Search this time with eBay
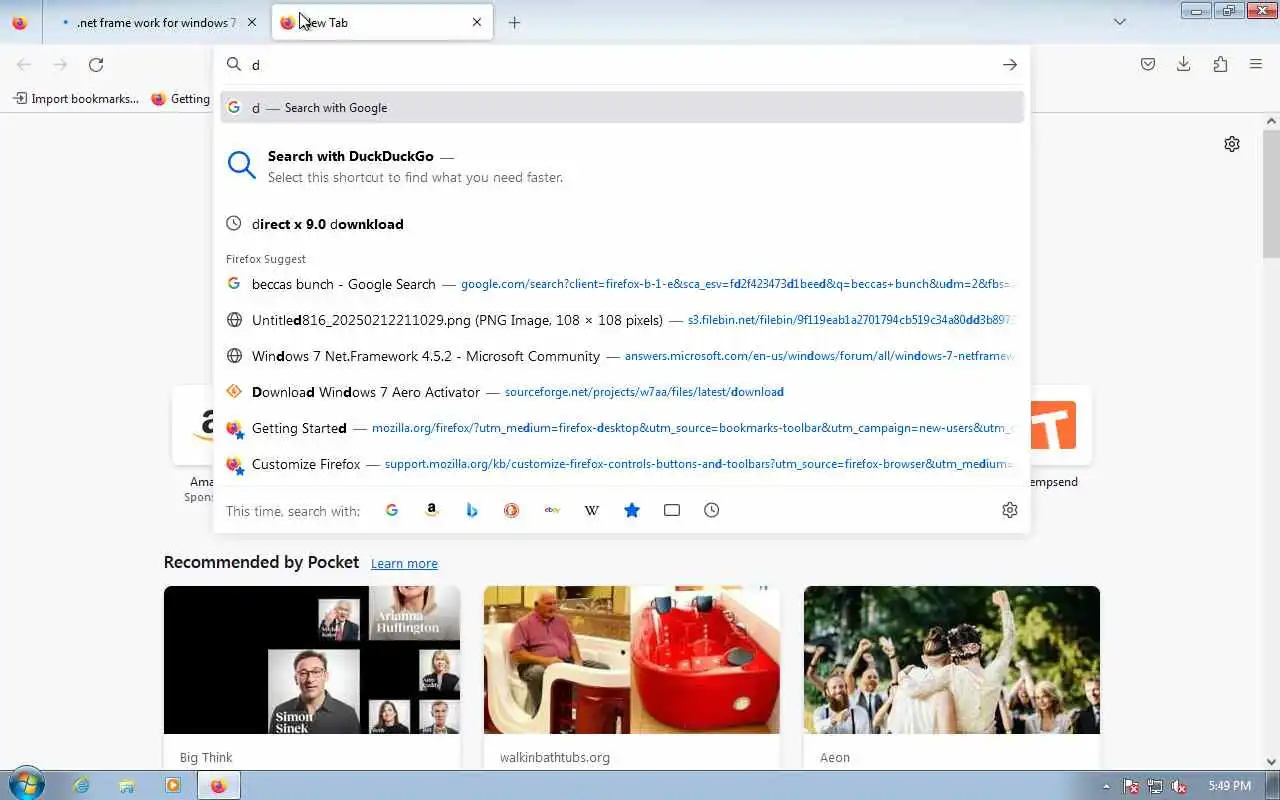This screenshot has width=1280, height=800. (x=552, y=510)
